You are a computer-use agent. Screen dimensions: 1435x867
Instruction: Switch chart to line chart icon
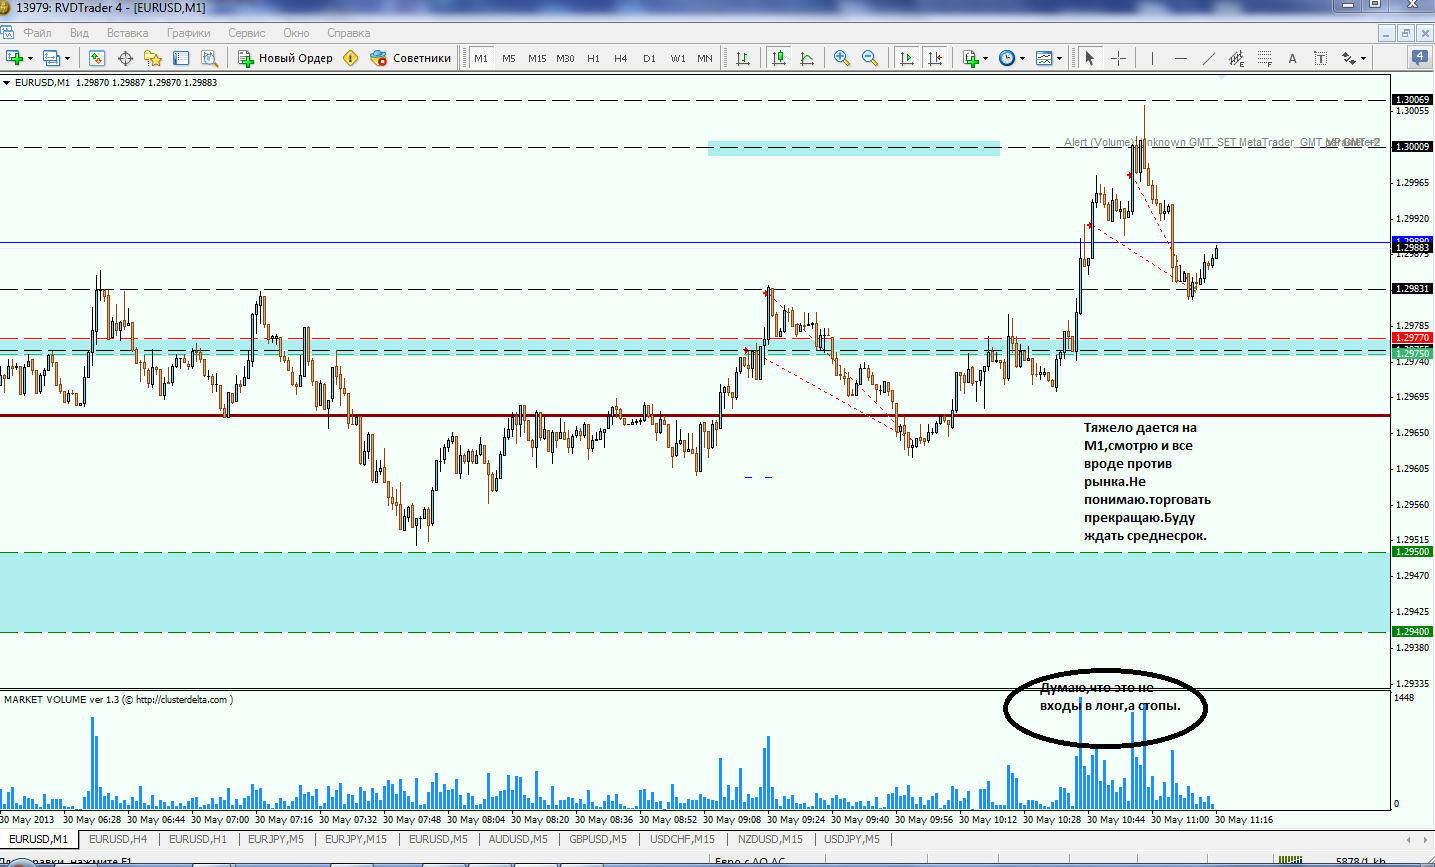click(807, 58)
